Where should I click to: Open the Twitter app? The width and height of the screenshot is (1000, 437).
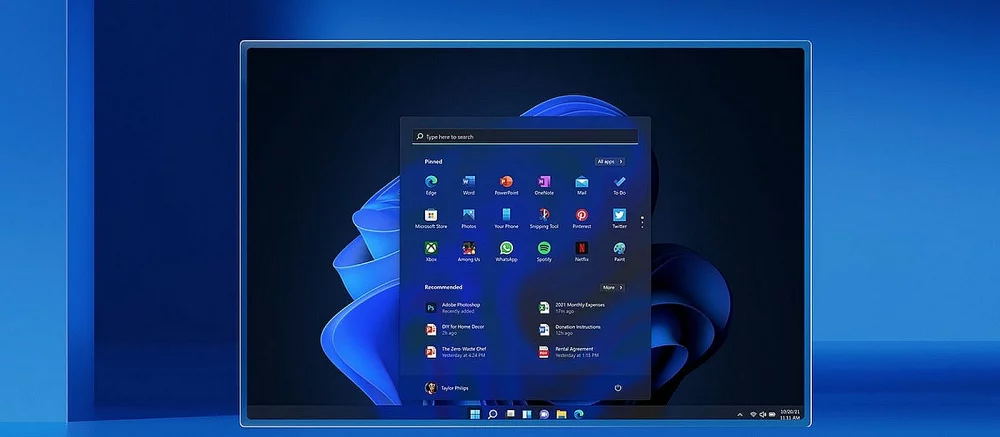point(619,218)
